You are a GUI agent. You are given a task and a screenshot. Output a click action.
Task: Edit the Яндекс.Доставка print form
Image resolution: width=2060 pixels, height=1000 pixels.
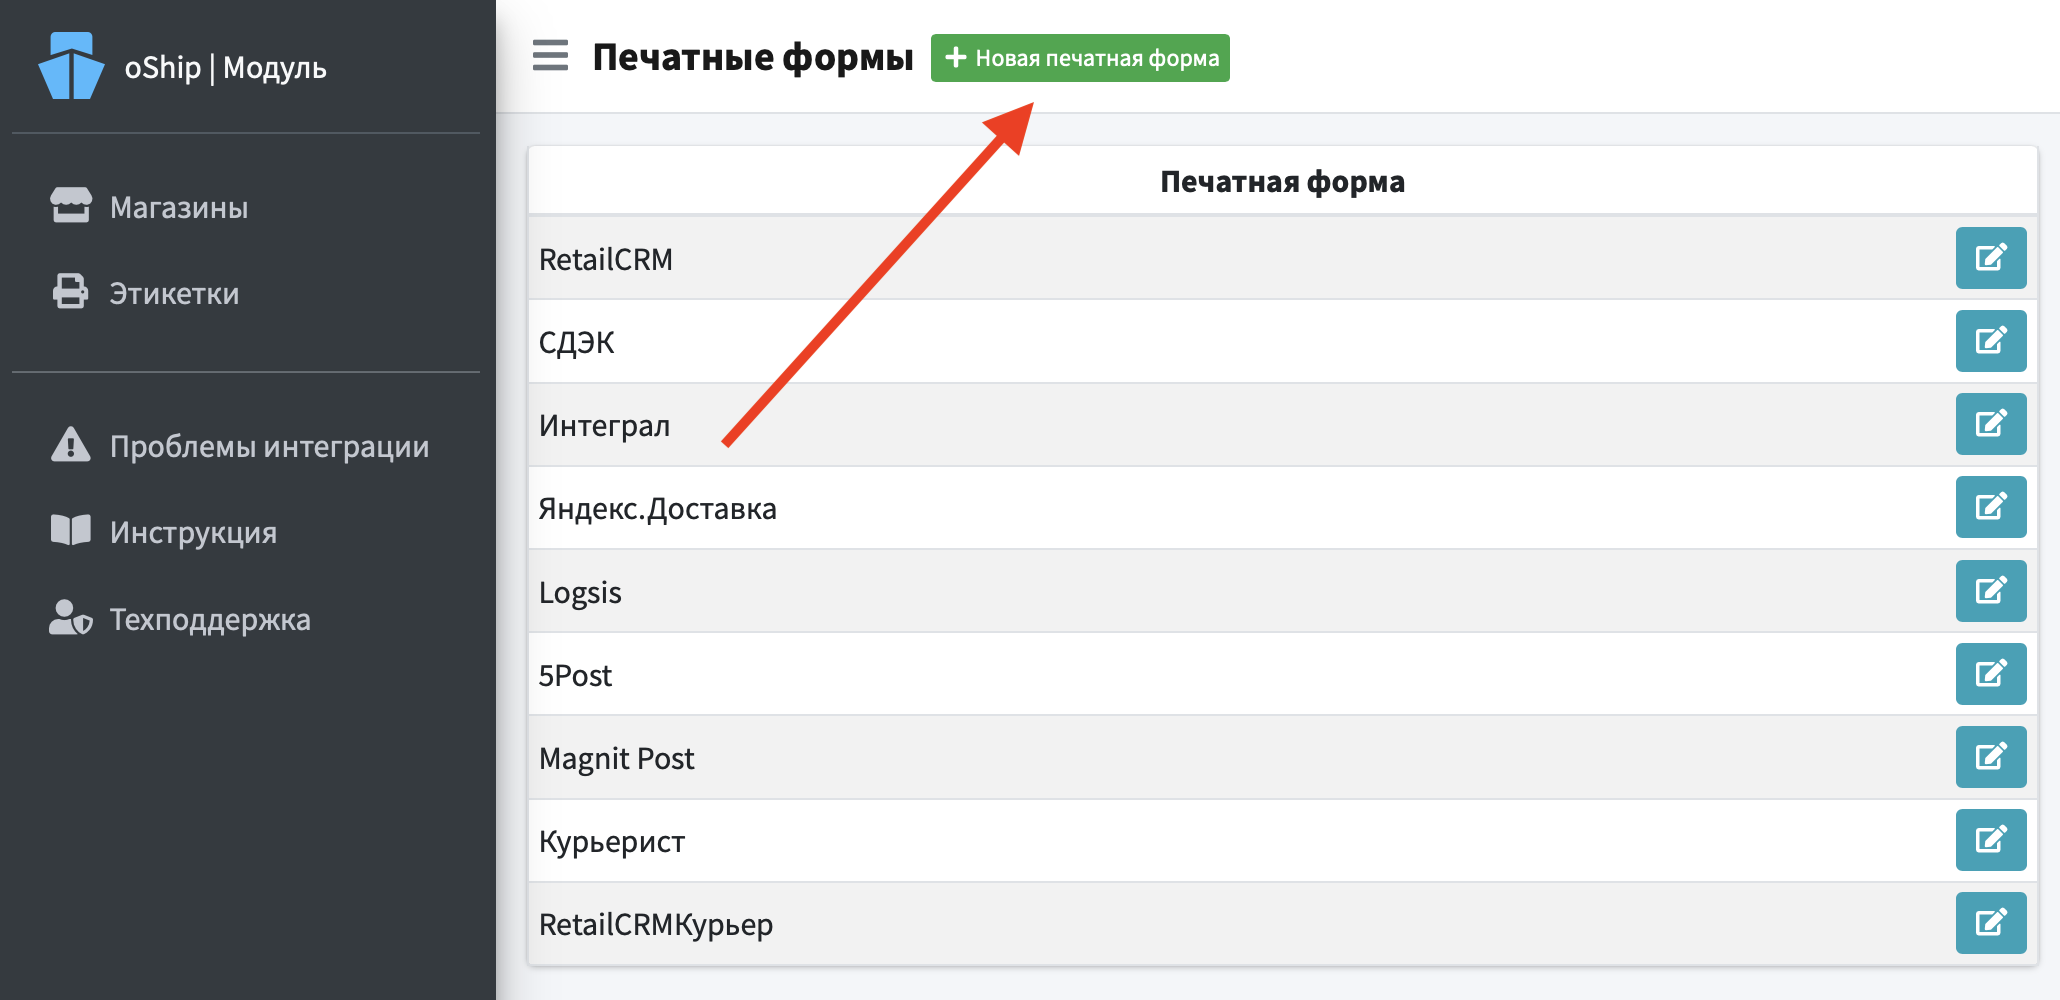tap(1991, 507)
